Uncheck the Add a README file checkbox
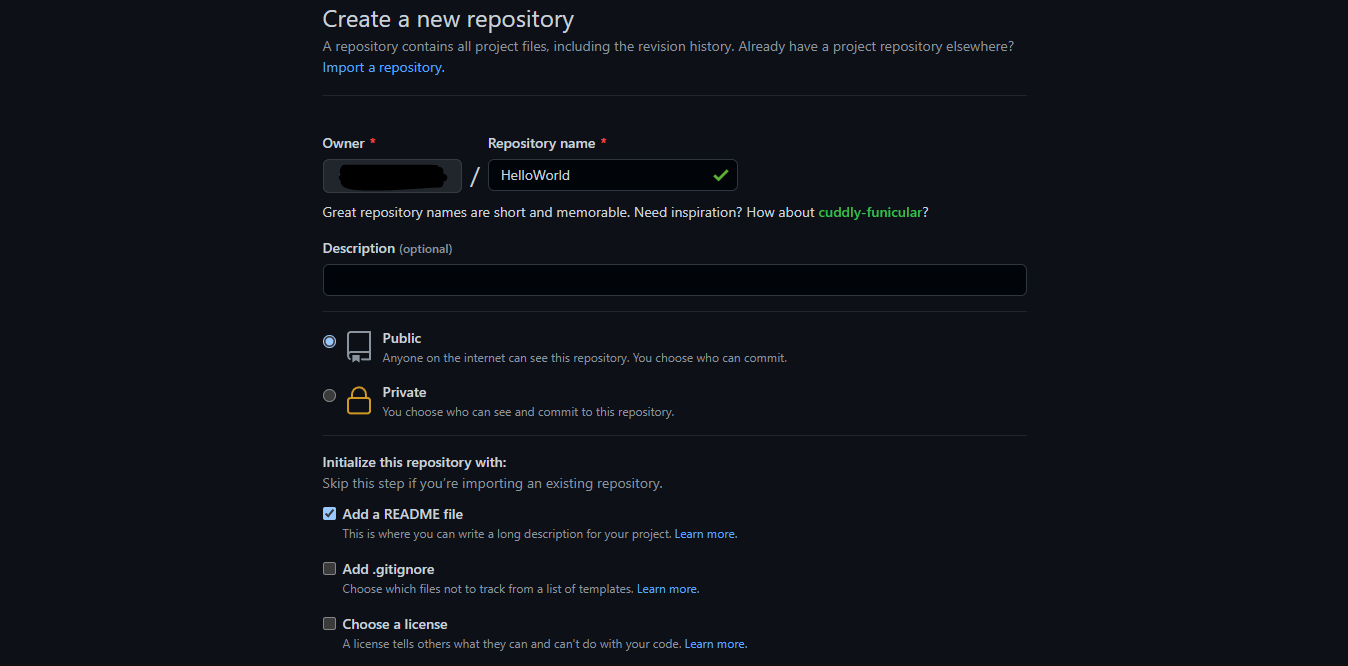The width and height of the screenshot is (1348, 666). pyautogui.click(x=329, y=514)
